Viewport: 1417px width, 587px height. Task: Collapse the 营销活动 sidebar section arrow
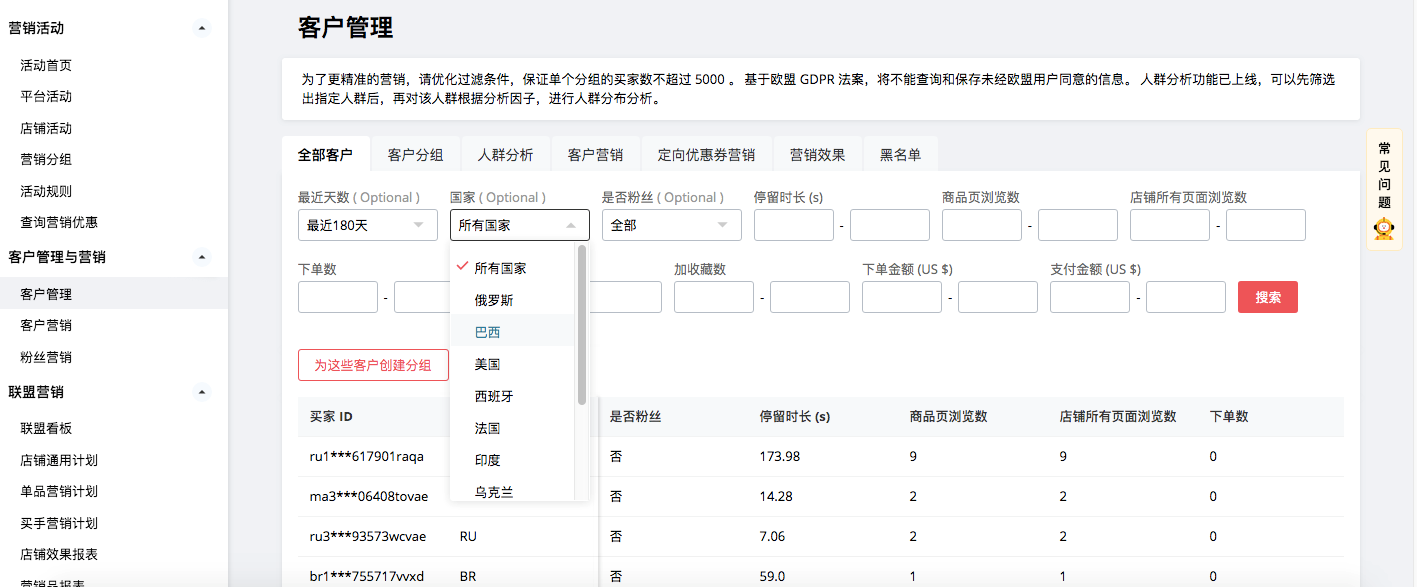point(203,29)
